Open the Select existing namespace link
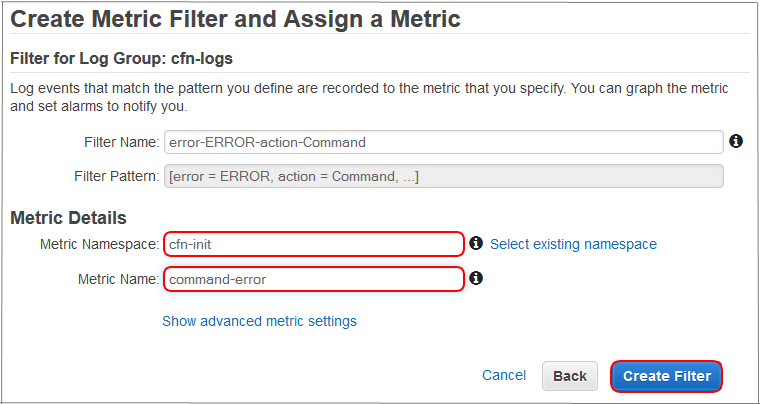This screenshot has height=404, width=760. point(573,244)
